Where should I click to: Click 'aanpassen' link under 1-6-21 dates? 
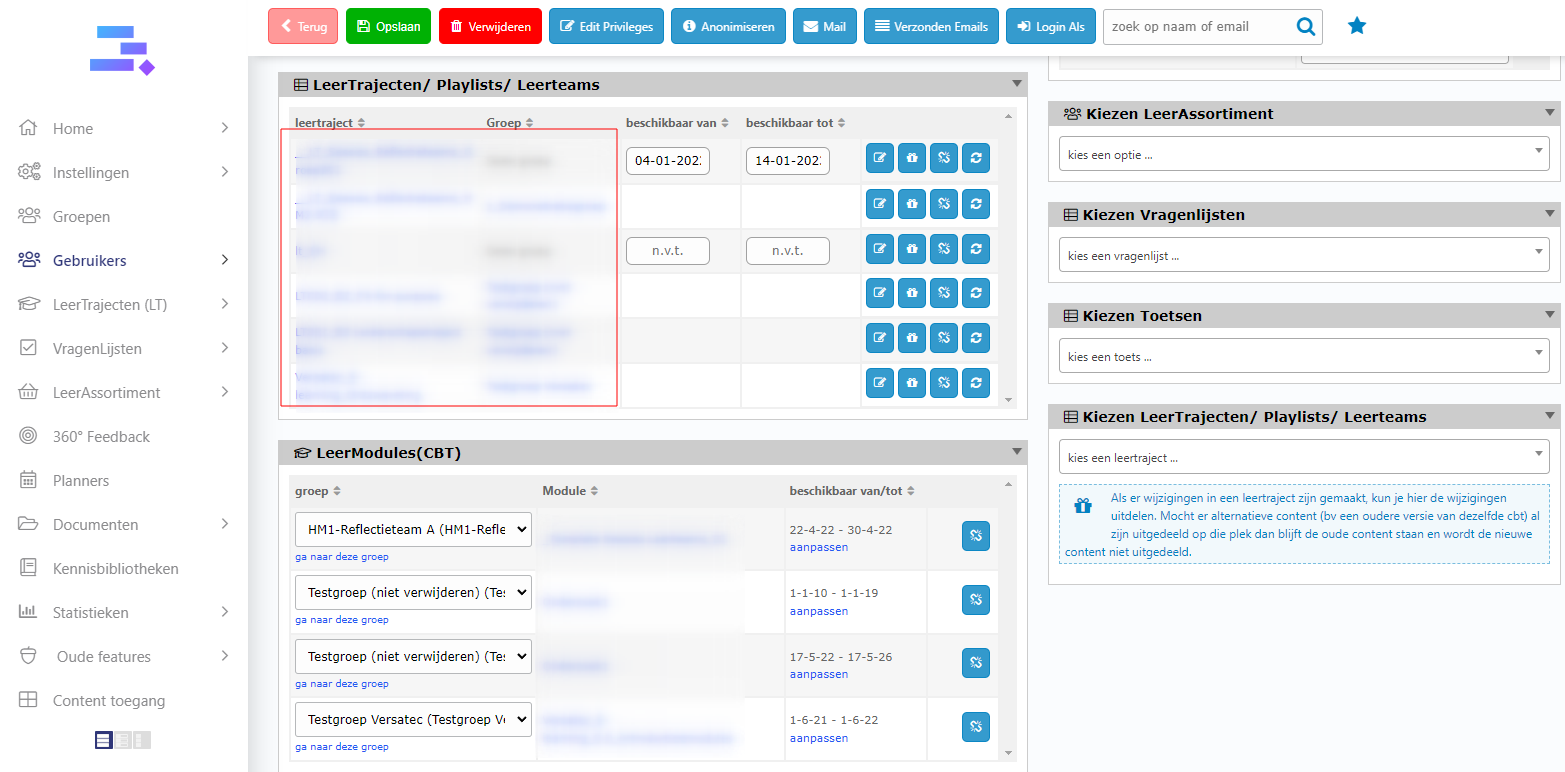coord(818,739)
